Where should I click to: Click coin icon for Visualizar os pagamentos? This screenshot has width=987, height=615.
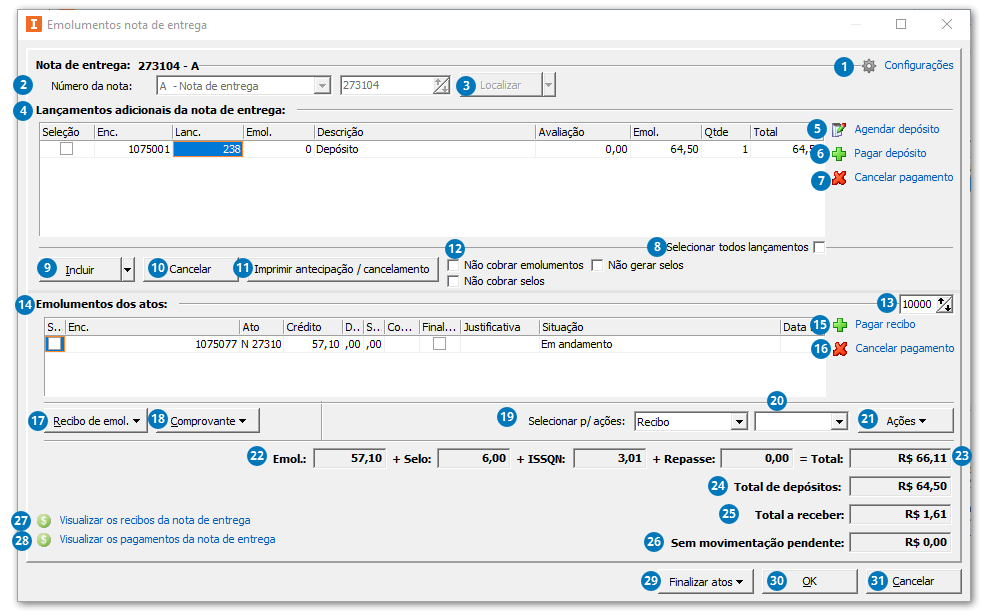44,540
